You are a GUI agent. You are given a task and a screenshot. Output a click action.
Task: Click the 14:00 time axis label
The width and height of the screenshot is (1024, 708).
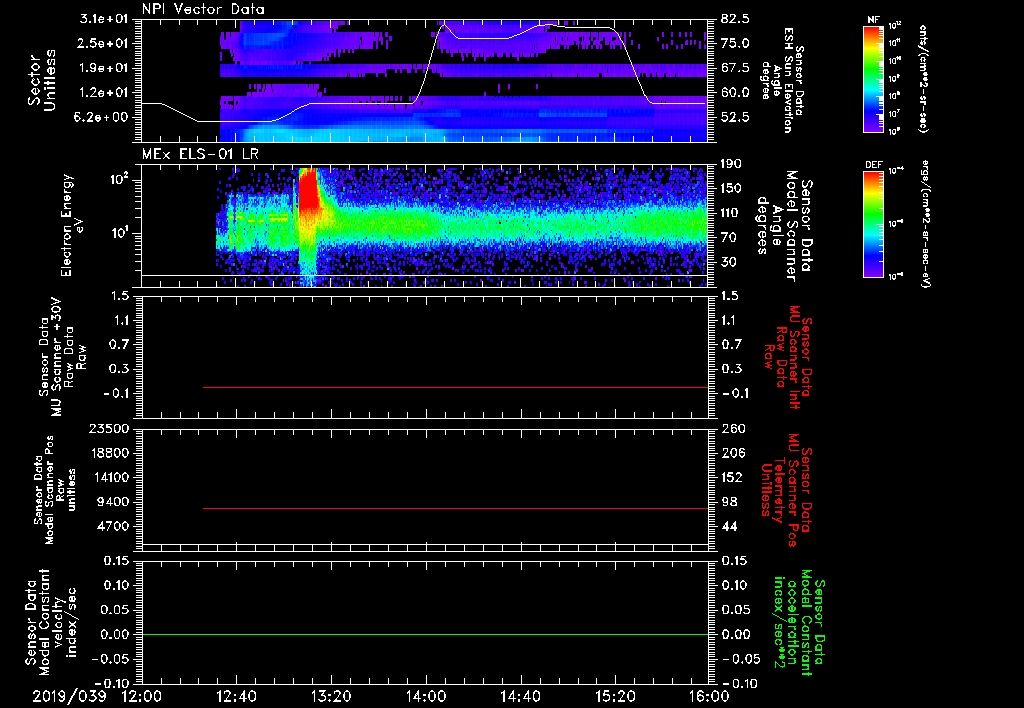coord(426,696)
